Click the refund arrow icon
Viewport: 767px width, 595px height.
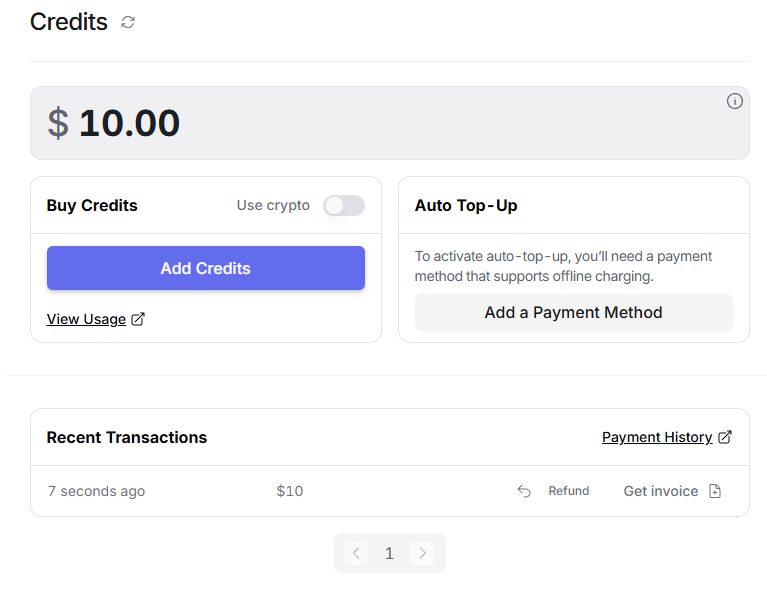tap(524, 491)
